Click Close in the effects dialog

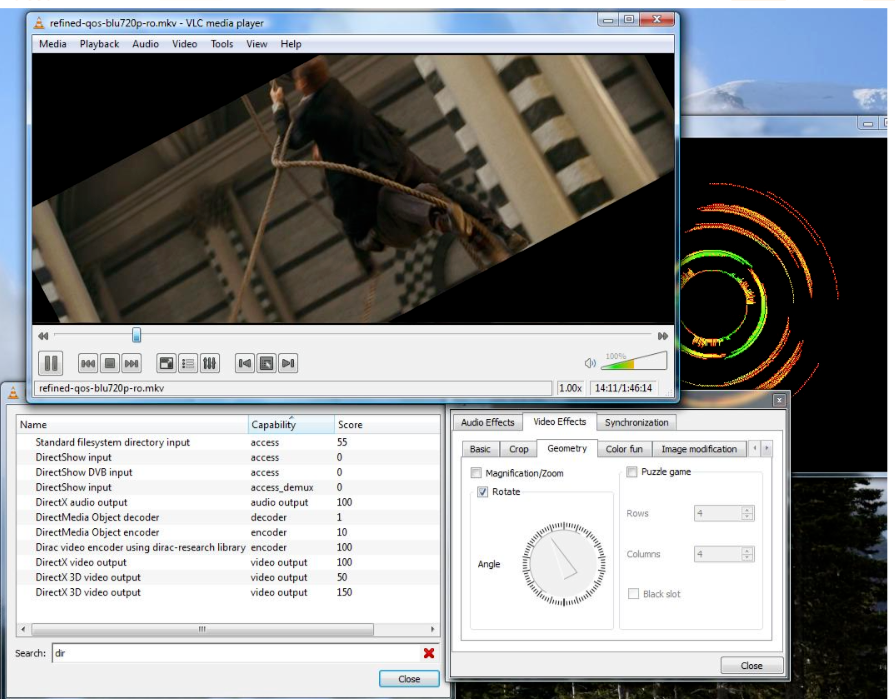pos(751,666)
